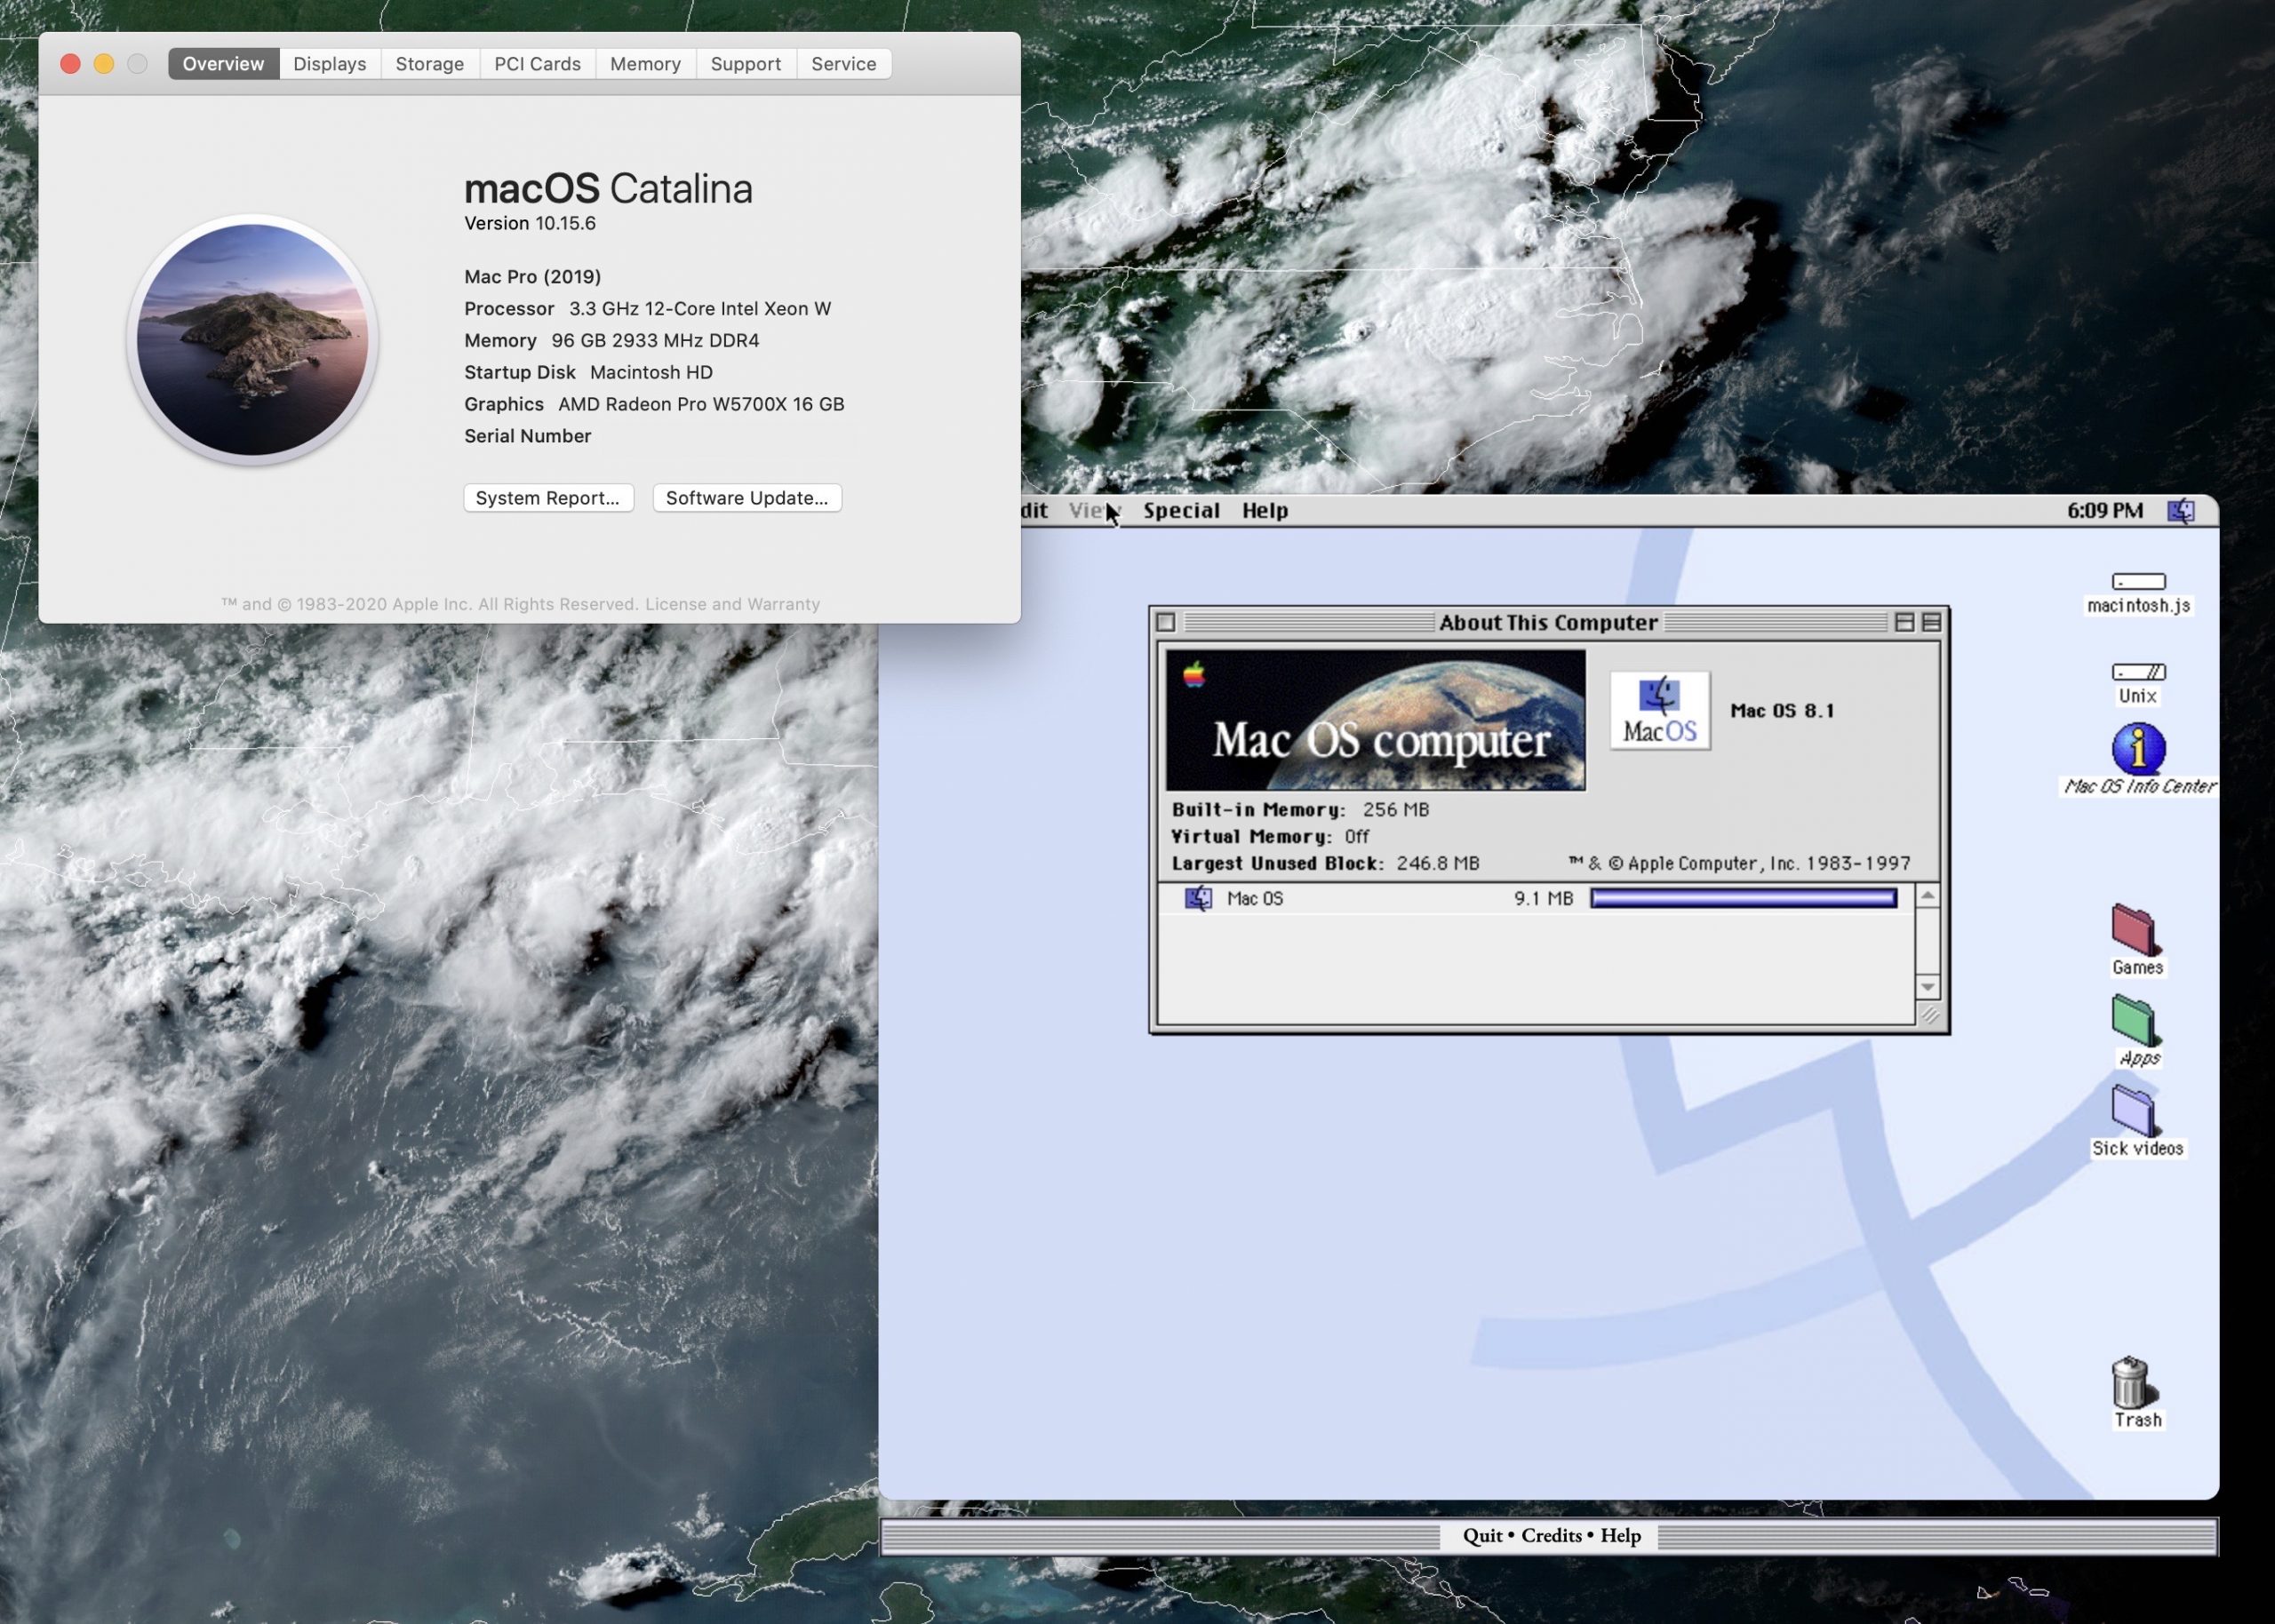Click the Mac OS logo in About This Computer
2275x1624 pixels.
pos(1660,710)
